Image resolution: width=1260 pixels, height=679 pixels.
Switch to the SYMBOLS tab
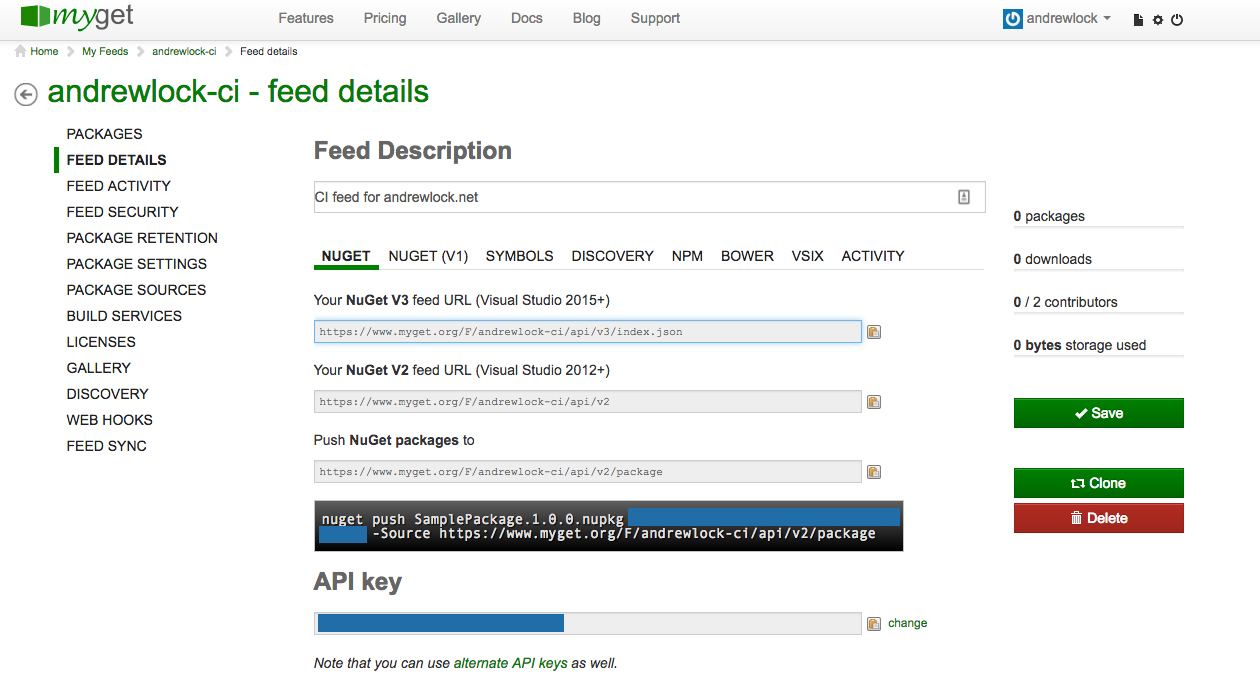click(x=520, y=256)
